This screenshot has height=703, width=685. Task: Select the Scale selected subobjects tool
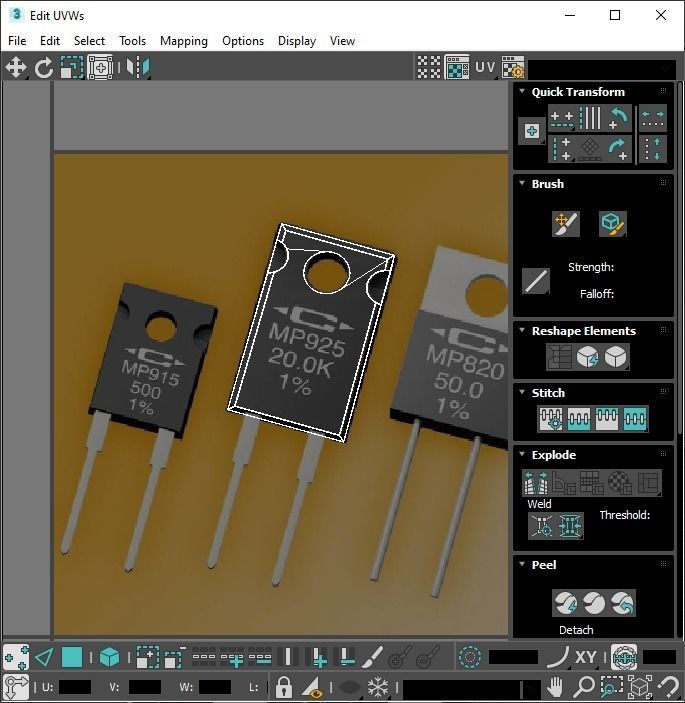tap(72, 68)
